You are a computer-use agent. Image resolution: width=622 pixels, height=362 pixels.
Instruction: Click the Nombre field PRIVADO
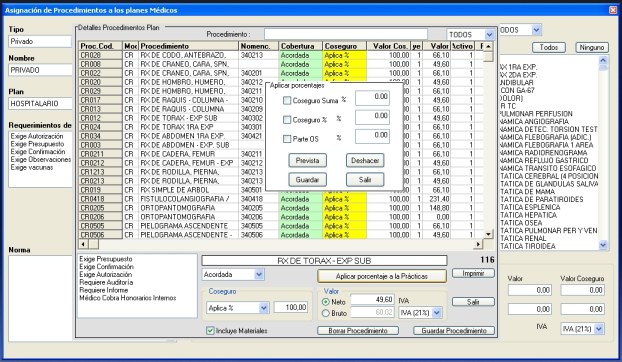tap(40, 70)
